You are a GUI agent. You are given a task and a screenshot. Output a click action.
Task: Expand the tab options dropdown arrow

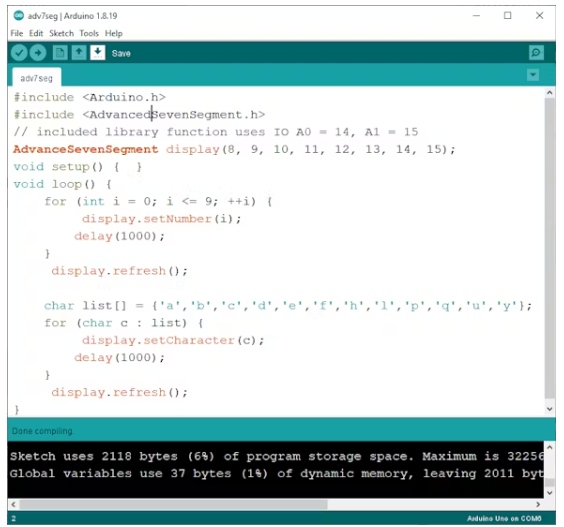(x=533, y=75)
